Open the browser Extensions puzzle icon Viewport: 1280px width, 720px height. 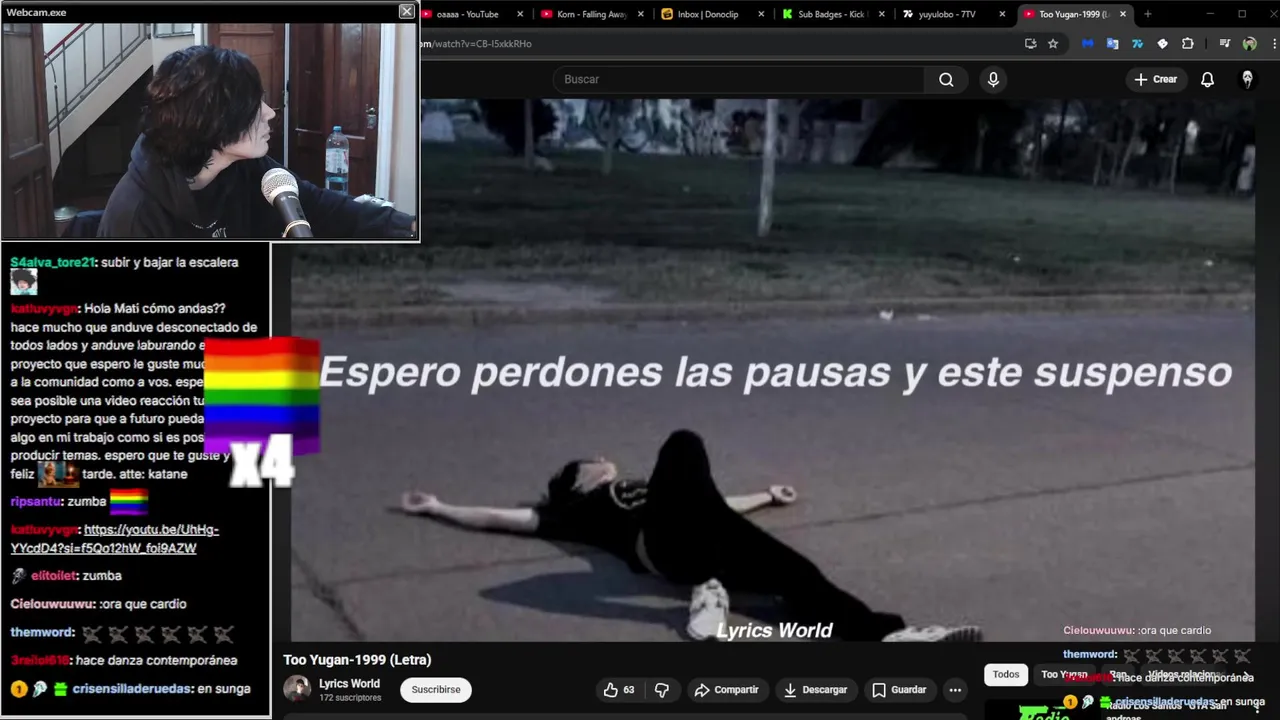[x=1187, y=44]
